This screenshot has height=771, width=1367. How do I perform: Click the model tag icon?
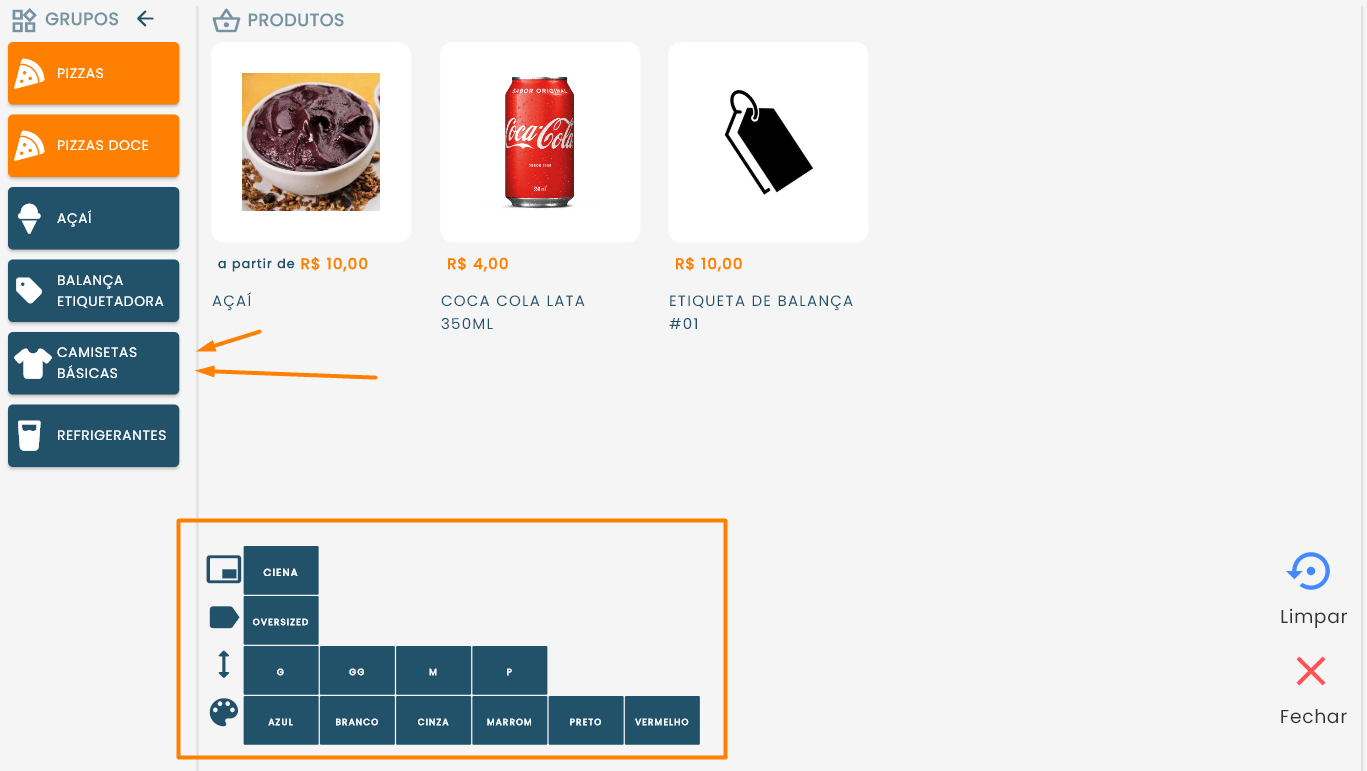pos(224,617)
